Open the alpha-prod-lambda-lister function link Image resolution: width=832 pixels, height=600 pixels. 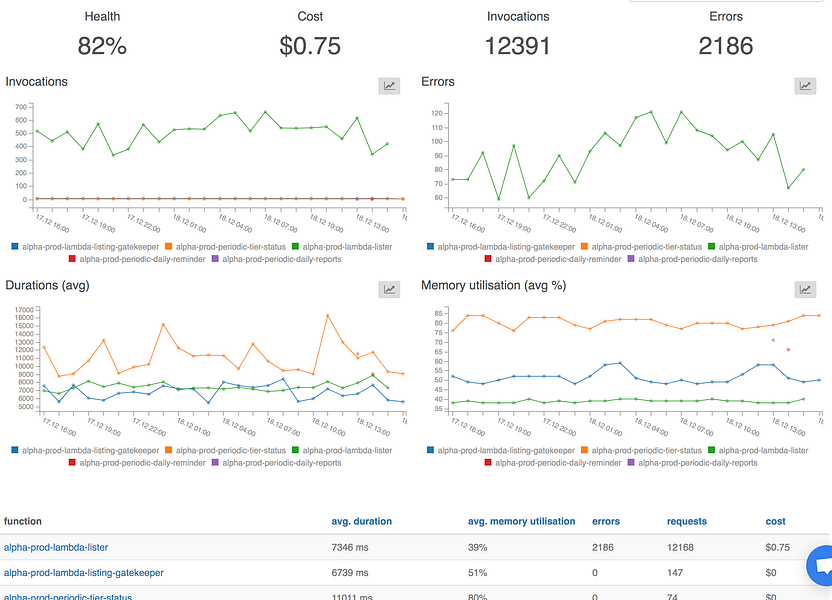56,547
